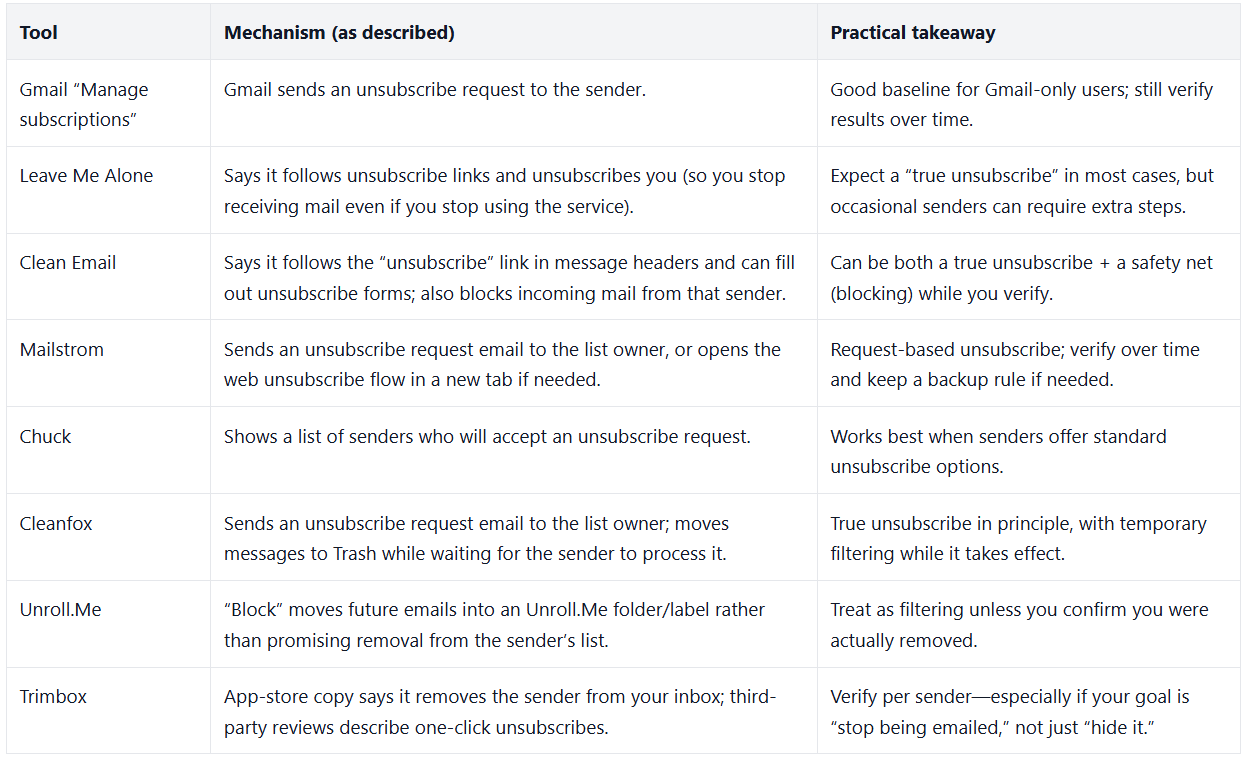
Task: Click the "Mailstrom" tool name
Action: (x=62, y=350)
